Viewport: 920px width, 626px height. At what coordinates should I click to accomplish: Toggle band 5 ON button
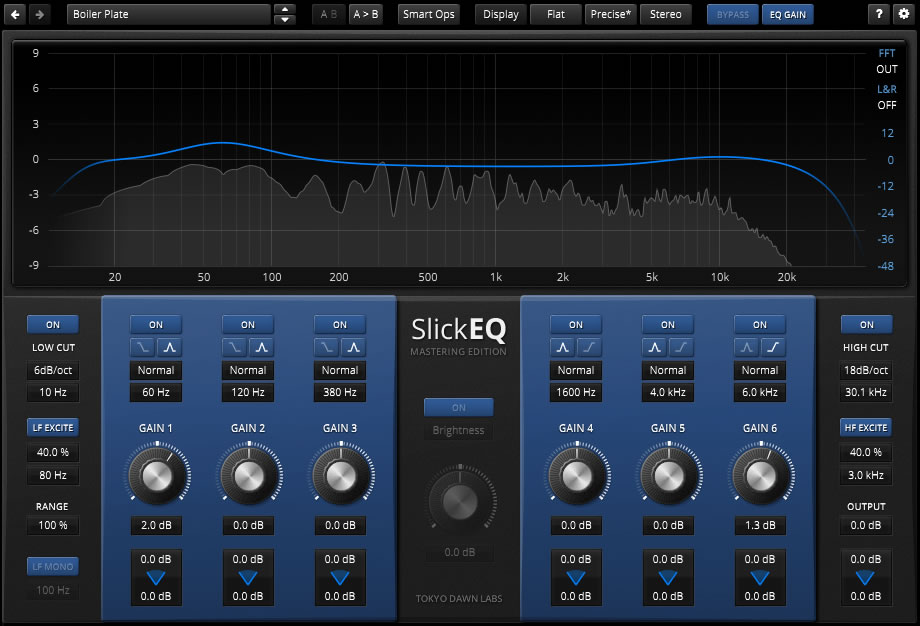click(x=668, y=324)
